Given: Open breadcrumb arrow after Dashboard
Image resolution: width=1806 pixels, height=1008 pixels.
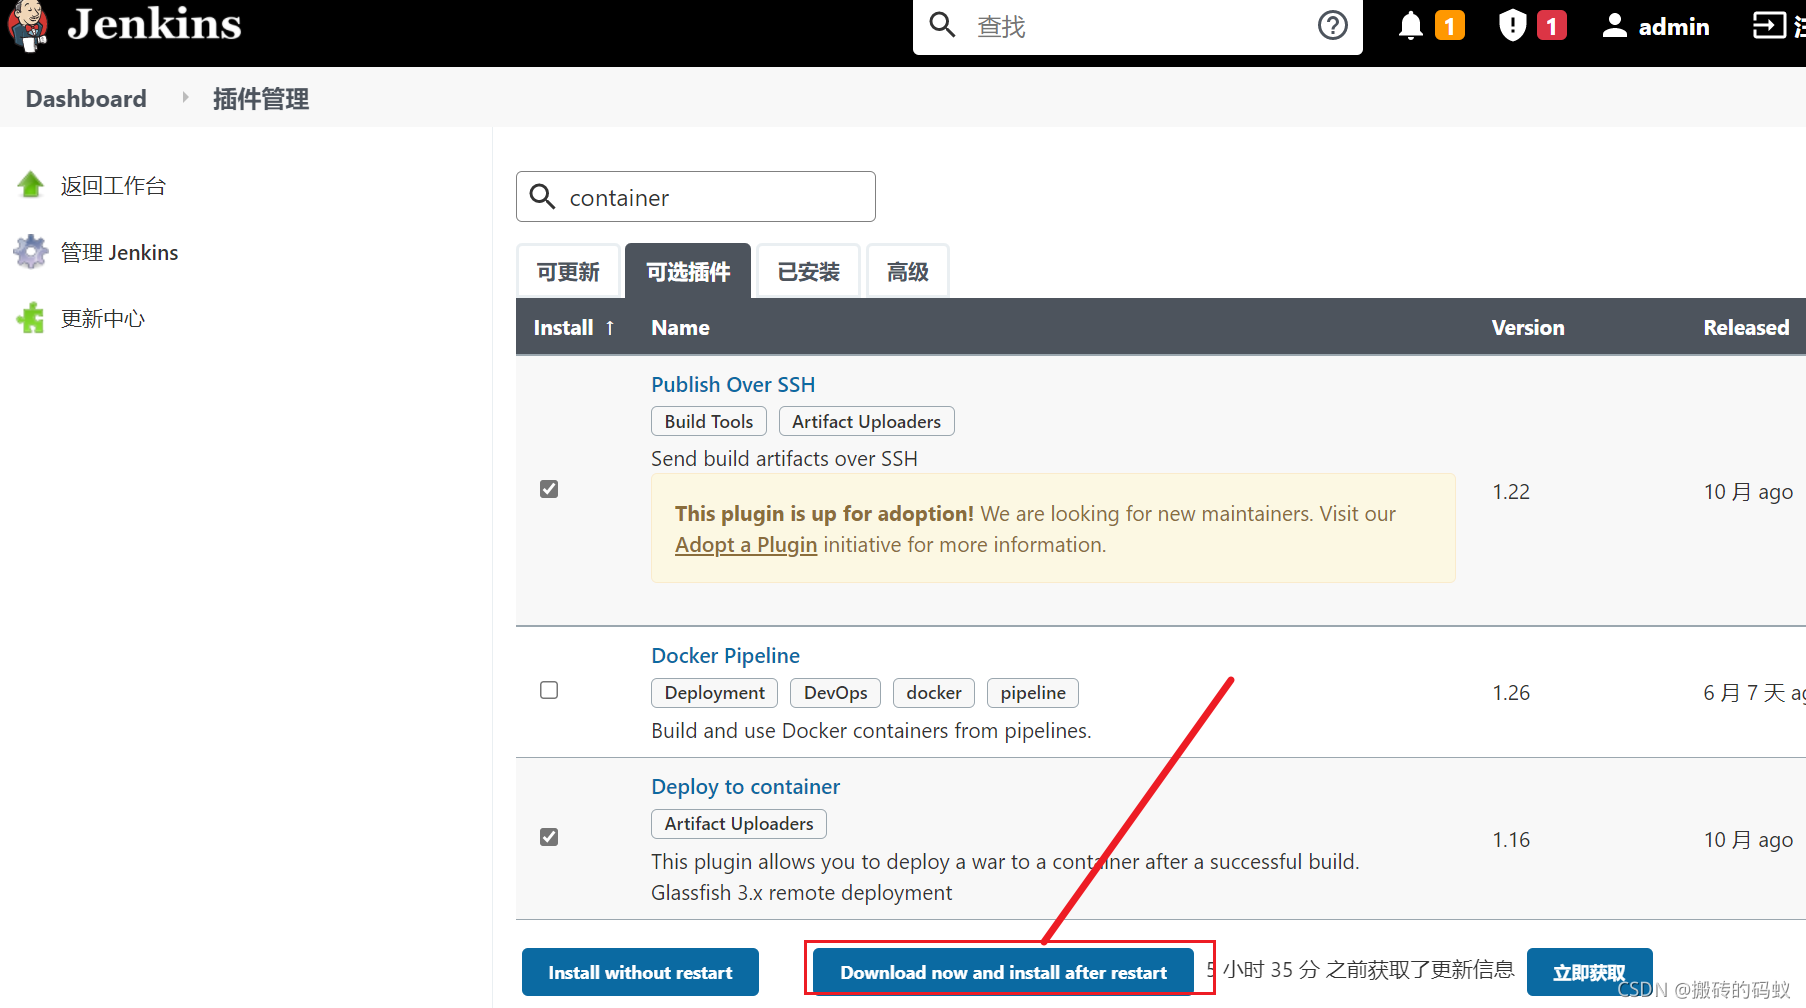Looking at the screenshot, I should tap(185, 98).
